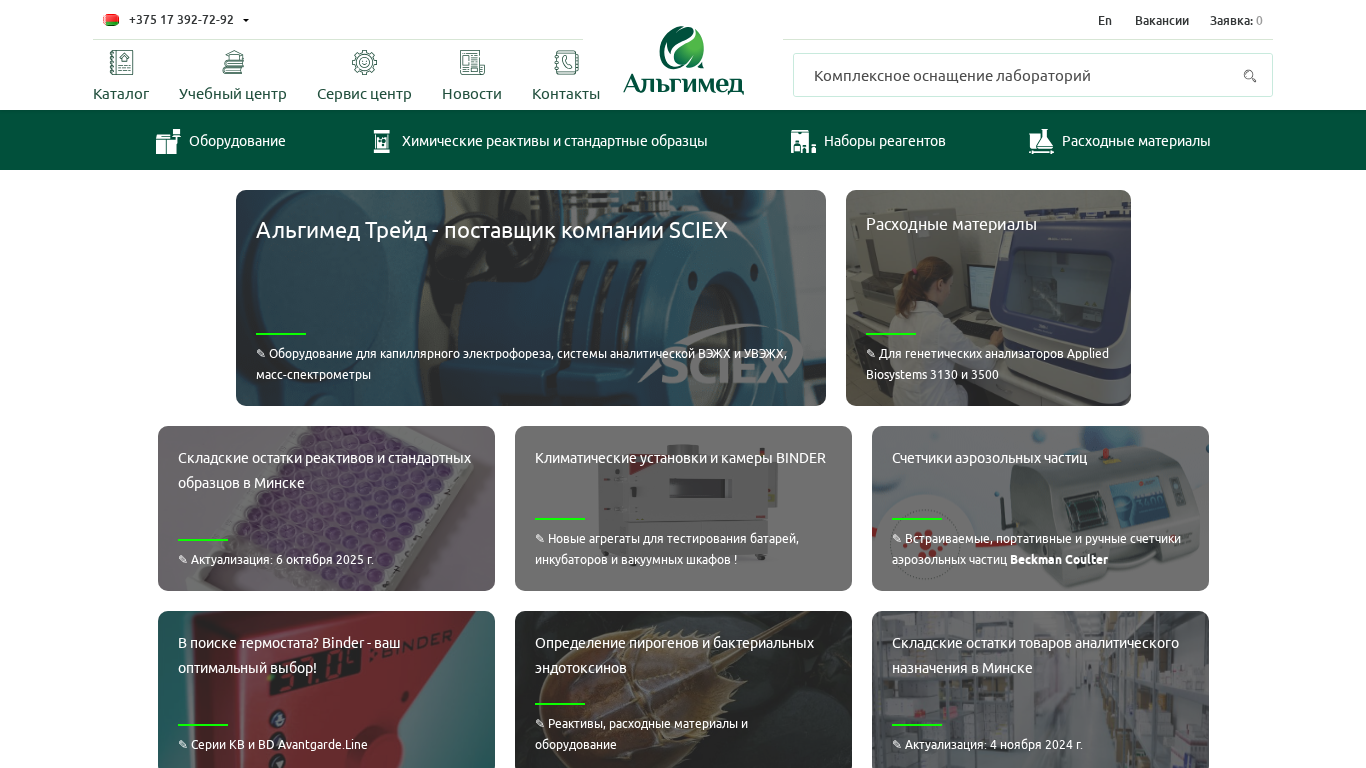Open Расходные материалы in green navigation bar

1136,141
